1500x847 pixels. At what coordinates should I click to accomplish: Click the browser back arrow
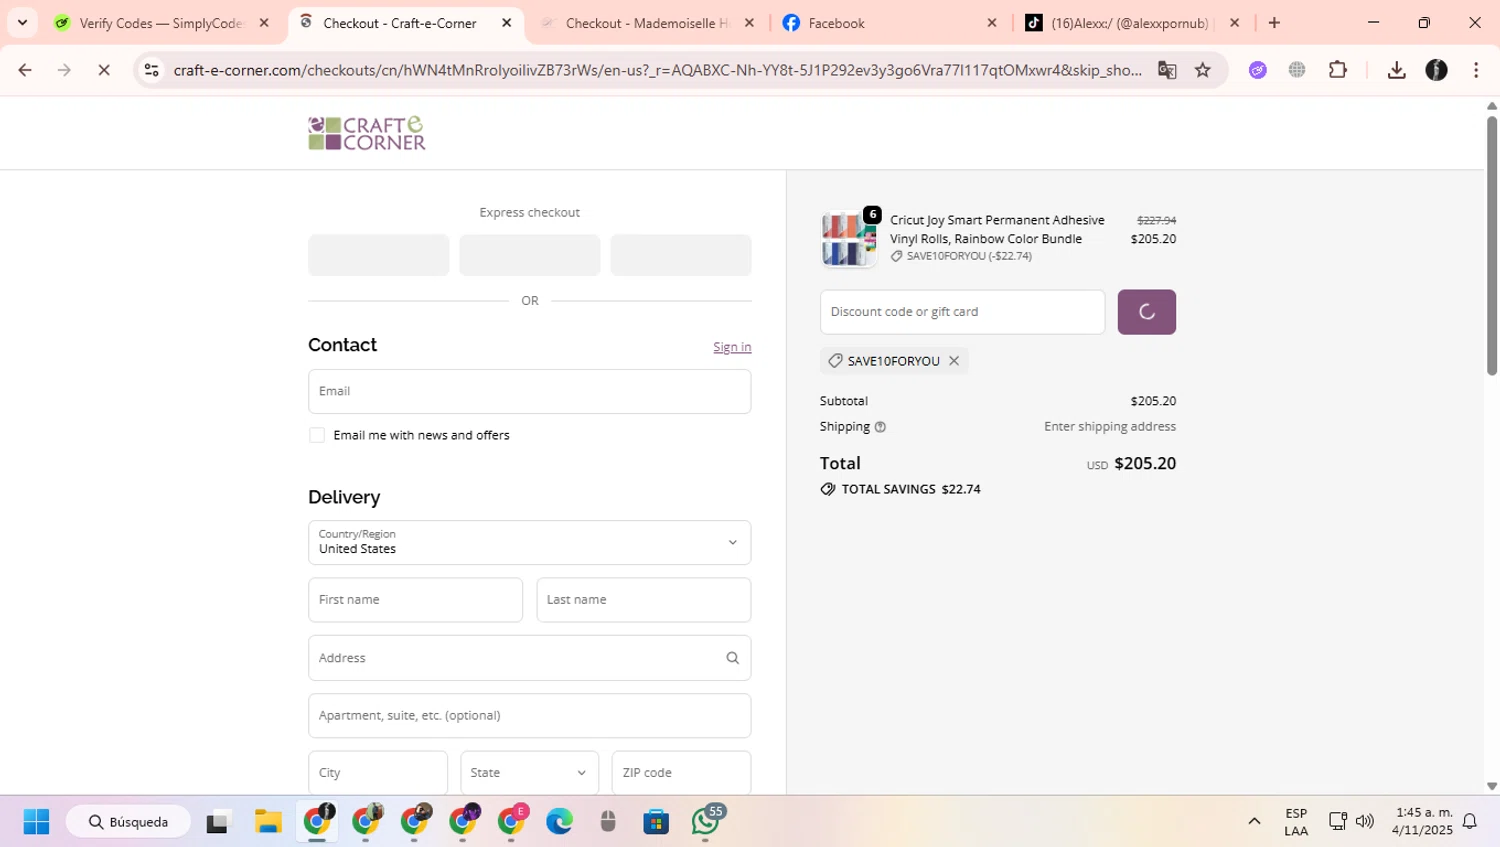[25, 70]
